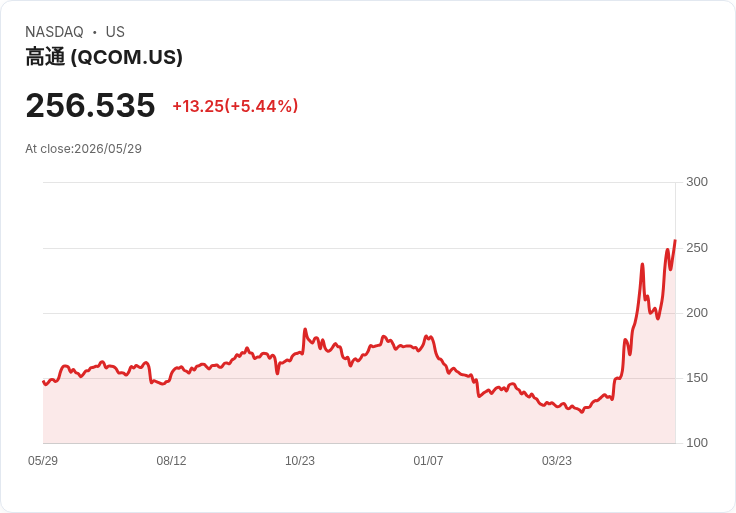This screenshot has width=736, height=513.
Task: Click the 01/07 date axis label
Action: 428,460
